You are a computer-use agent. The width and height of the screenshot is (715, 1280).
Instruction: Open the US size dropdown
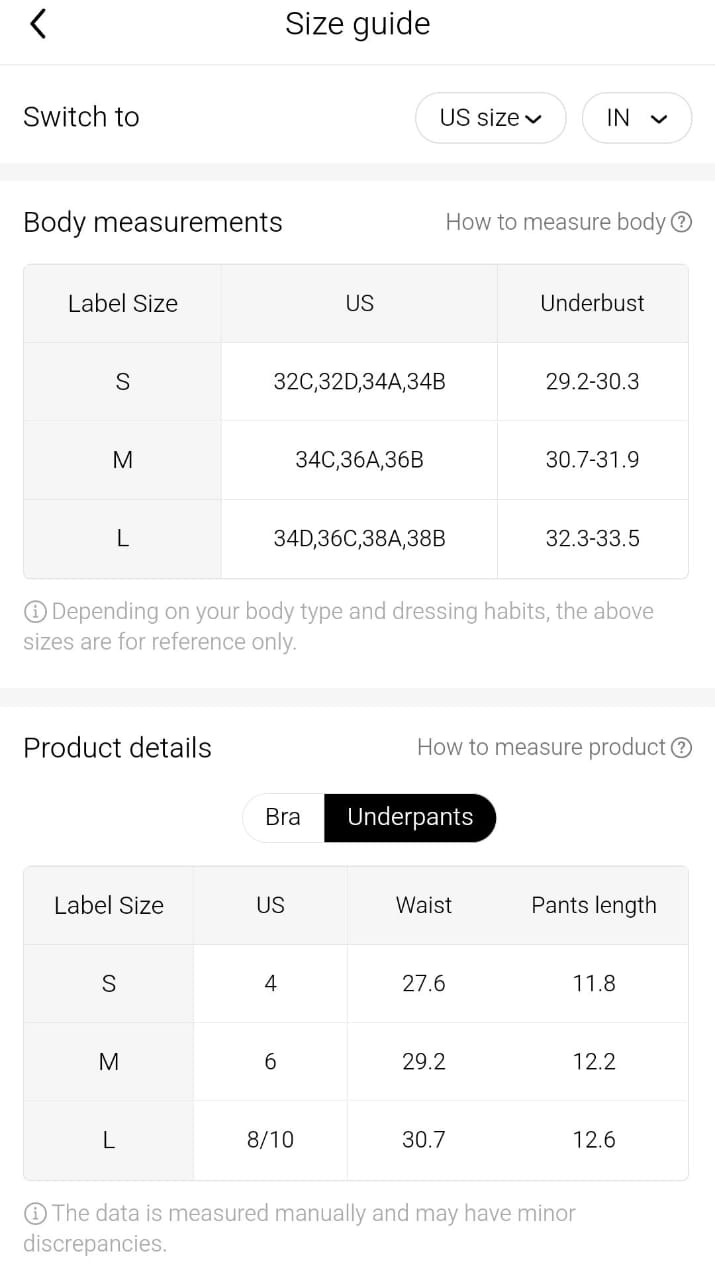click(490, 118)
